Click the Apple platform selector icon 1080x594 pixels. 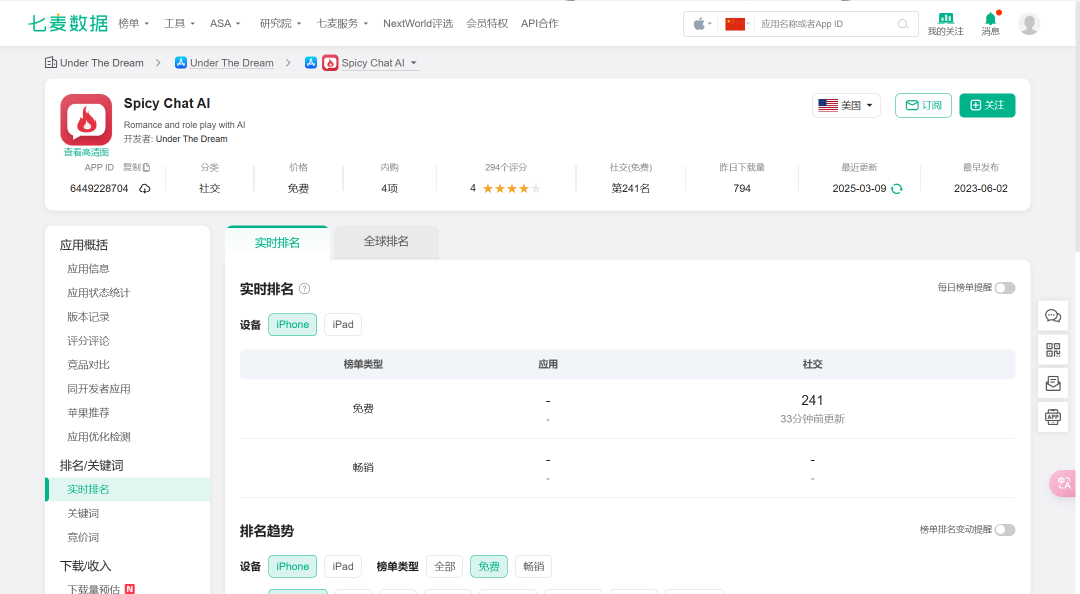tap(699, 24)
